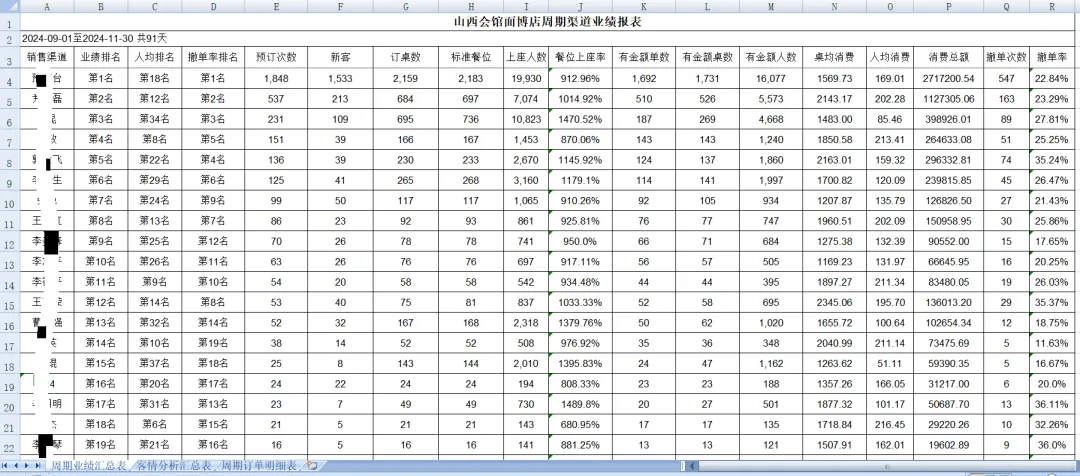Screen dimensions: 1080x476
Task: Click the horizontal scrollbar at the bottom
Action: [700, 466]
